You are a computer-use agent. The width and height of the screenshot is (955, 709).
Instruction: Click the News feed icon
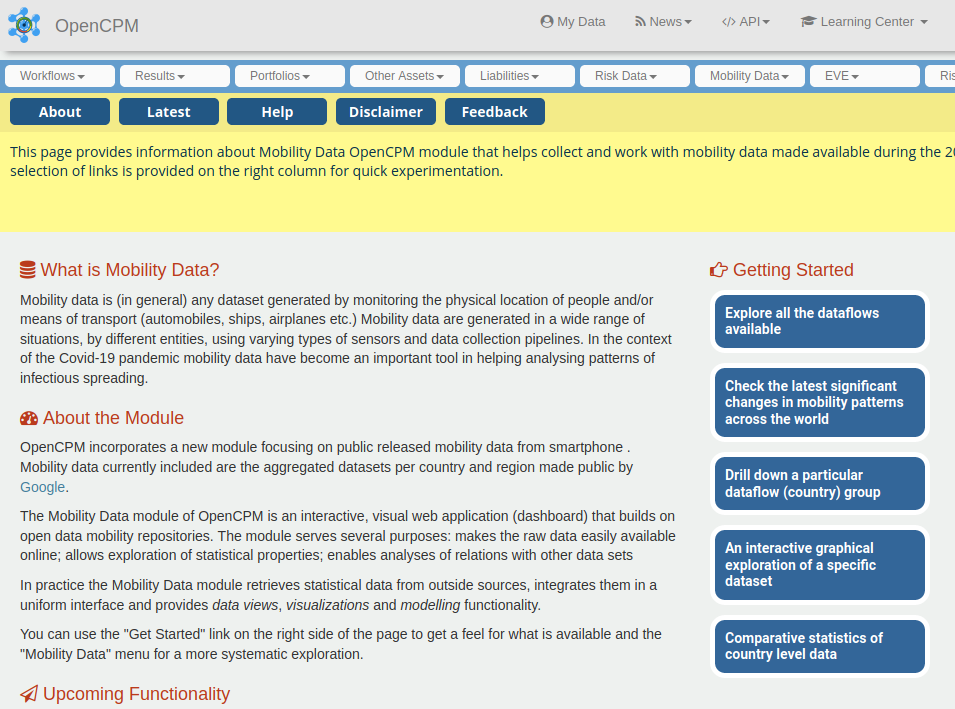[x=641, y=20]
